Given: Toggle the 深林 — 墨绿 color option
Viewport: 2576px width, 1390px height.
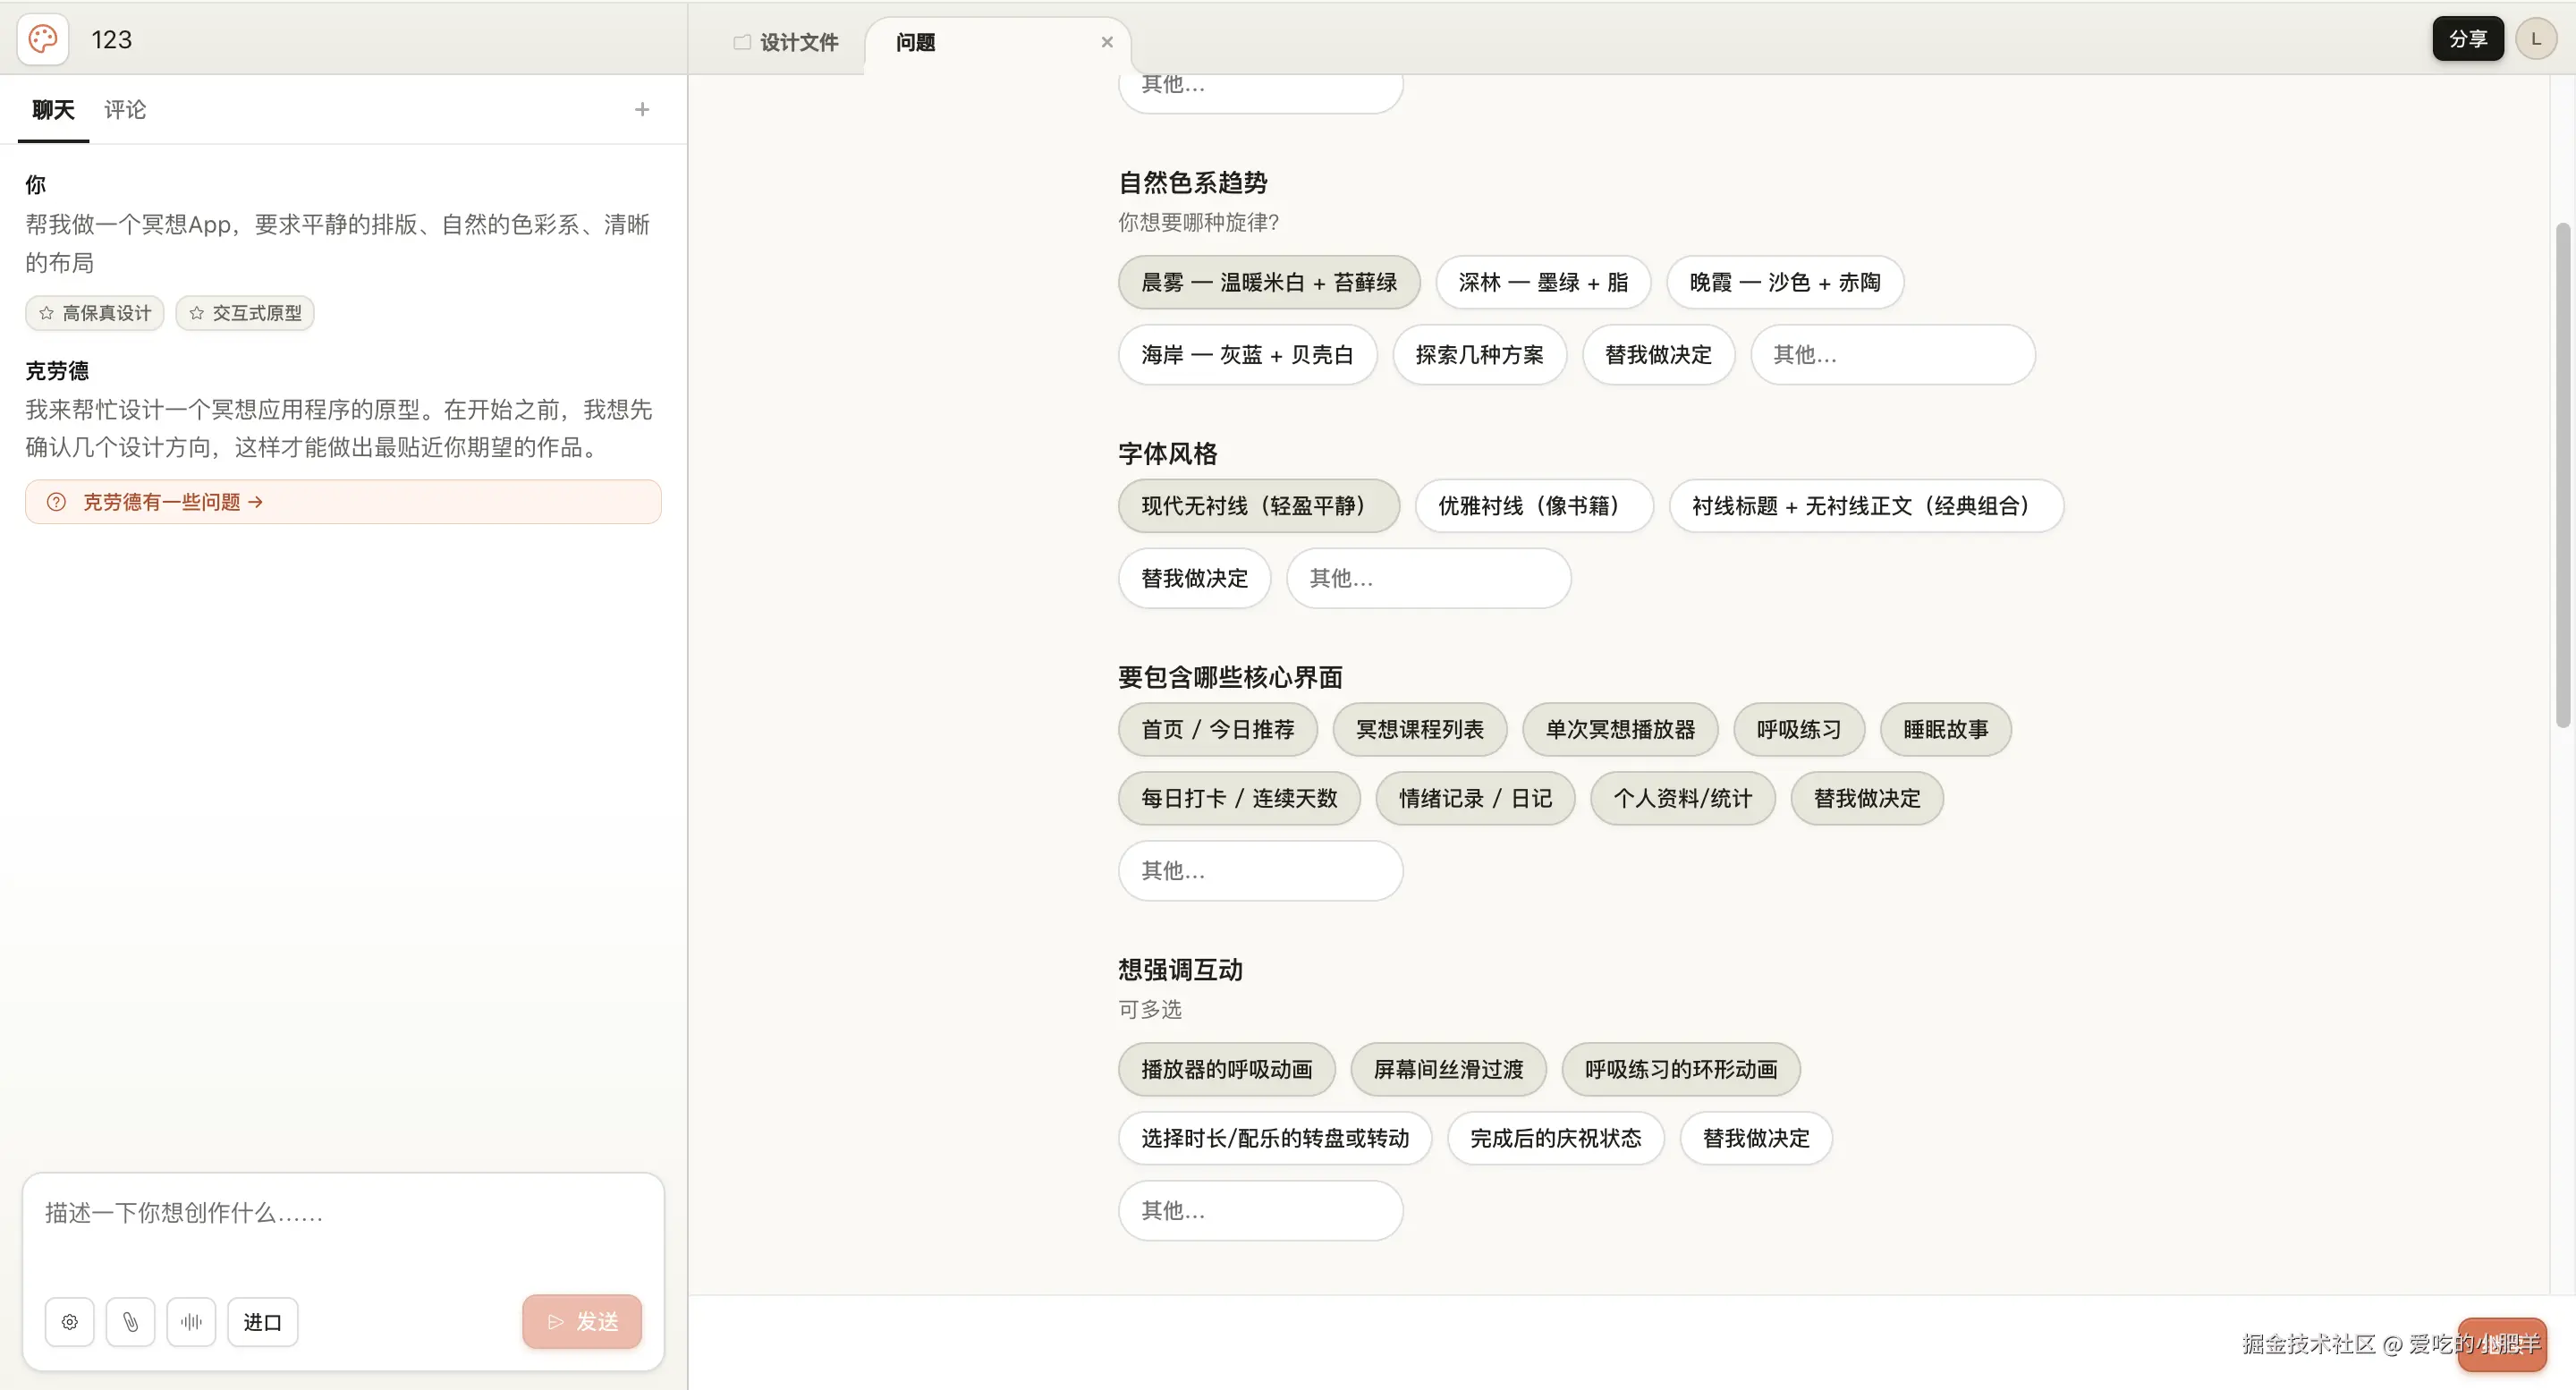Looking at the screenshot, I should [1542, 282].
